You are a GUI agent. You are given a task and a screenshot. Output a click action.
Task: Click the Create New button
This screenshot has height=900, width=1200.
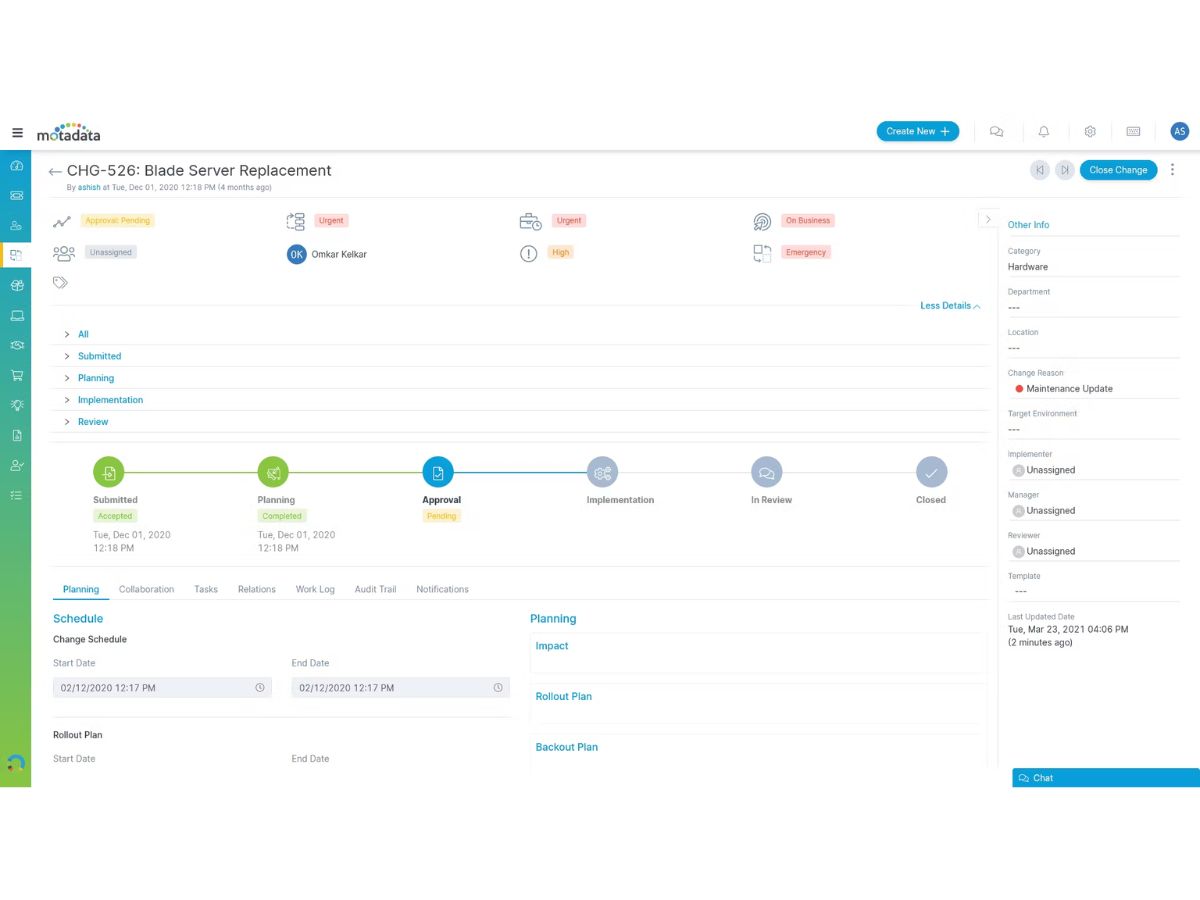(x=917, y=131)
